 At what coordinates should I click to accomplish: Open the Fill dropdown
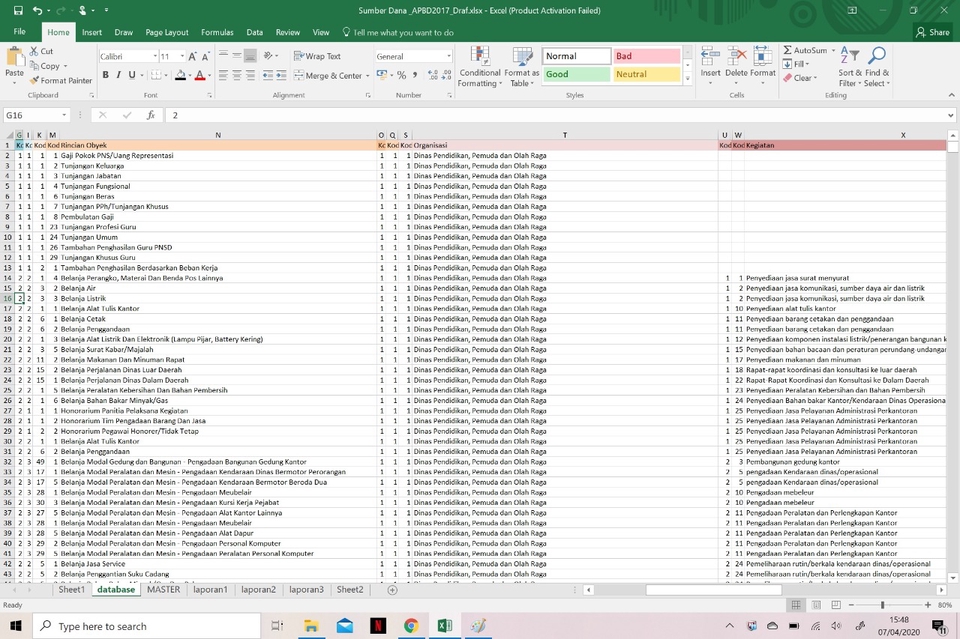coord(797,64)
